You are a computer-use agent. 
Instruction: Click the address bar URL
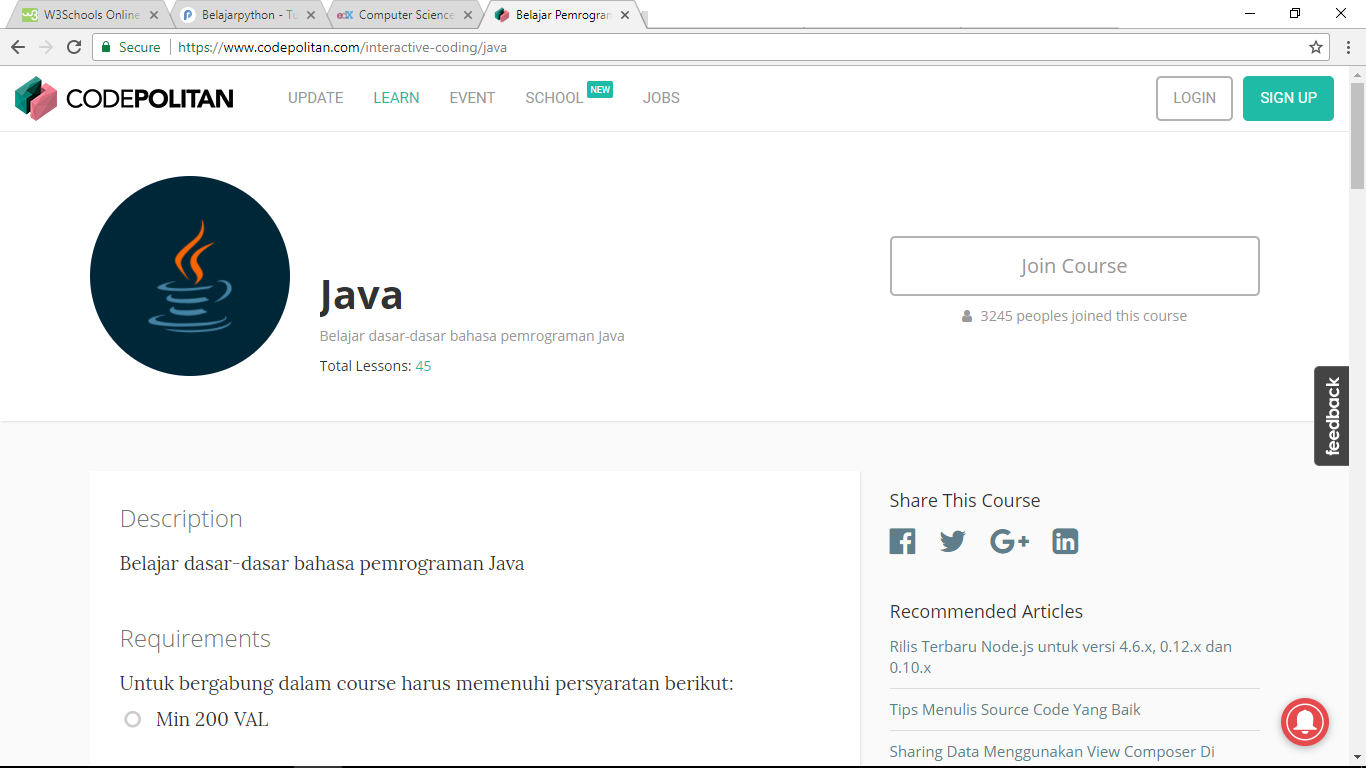pos(342,47)
